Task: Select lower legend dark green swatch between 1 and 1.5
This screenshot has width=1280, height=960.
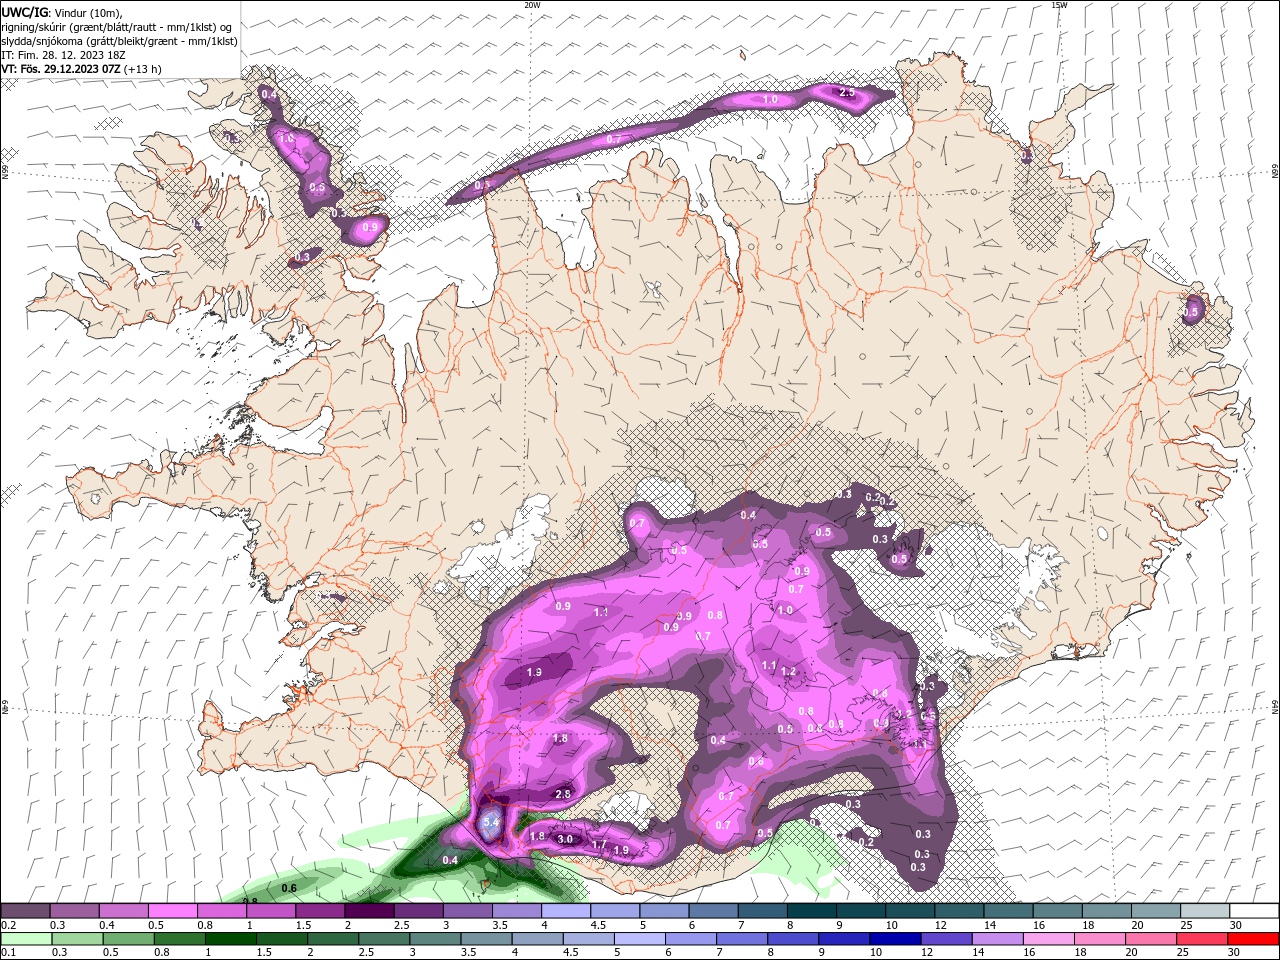Action: (233, 939)
